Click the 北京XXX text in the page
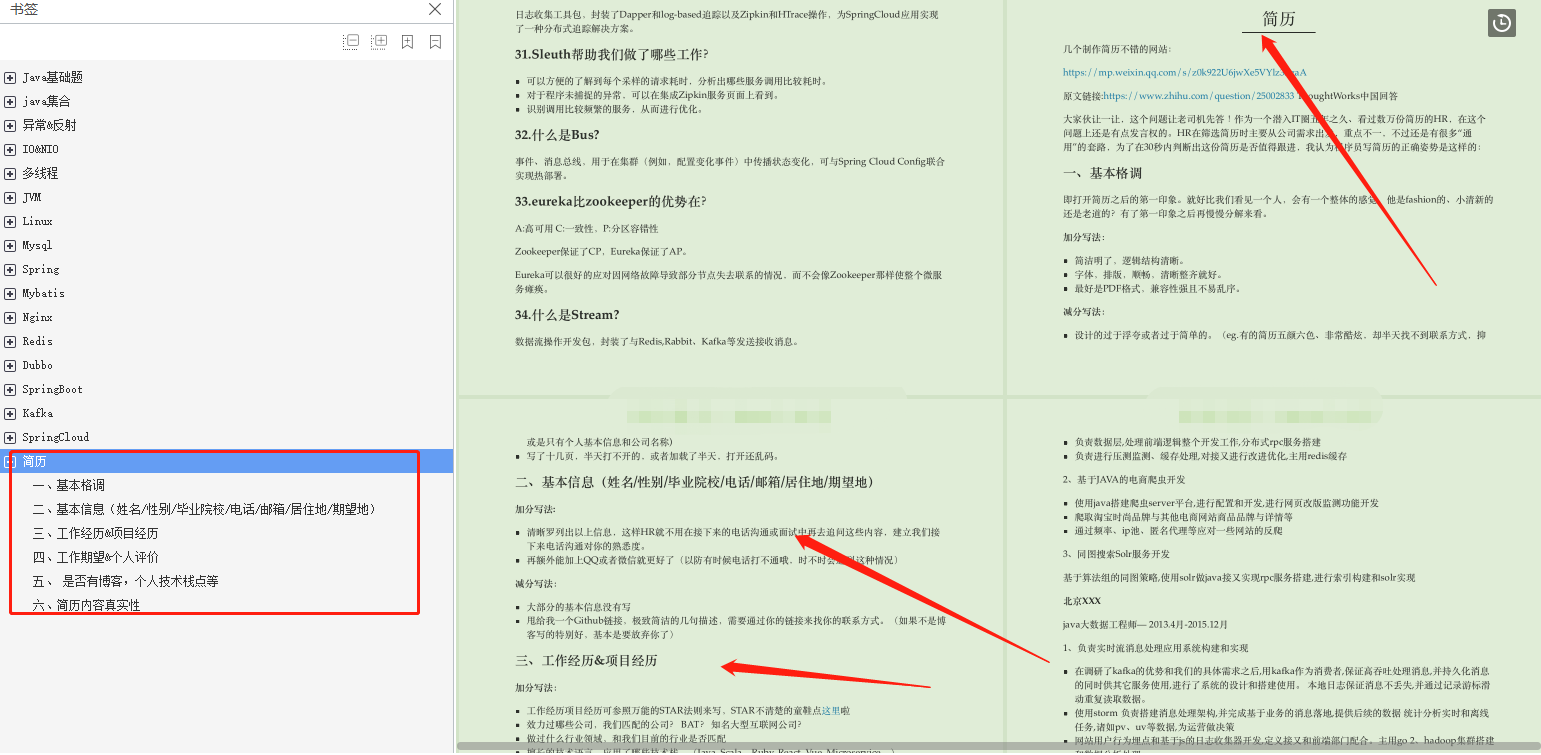Image resolution: width=1541 pixels, height=755 pixels. coord(1082,601)
